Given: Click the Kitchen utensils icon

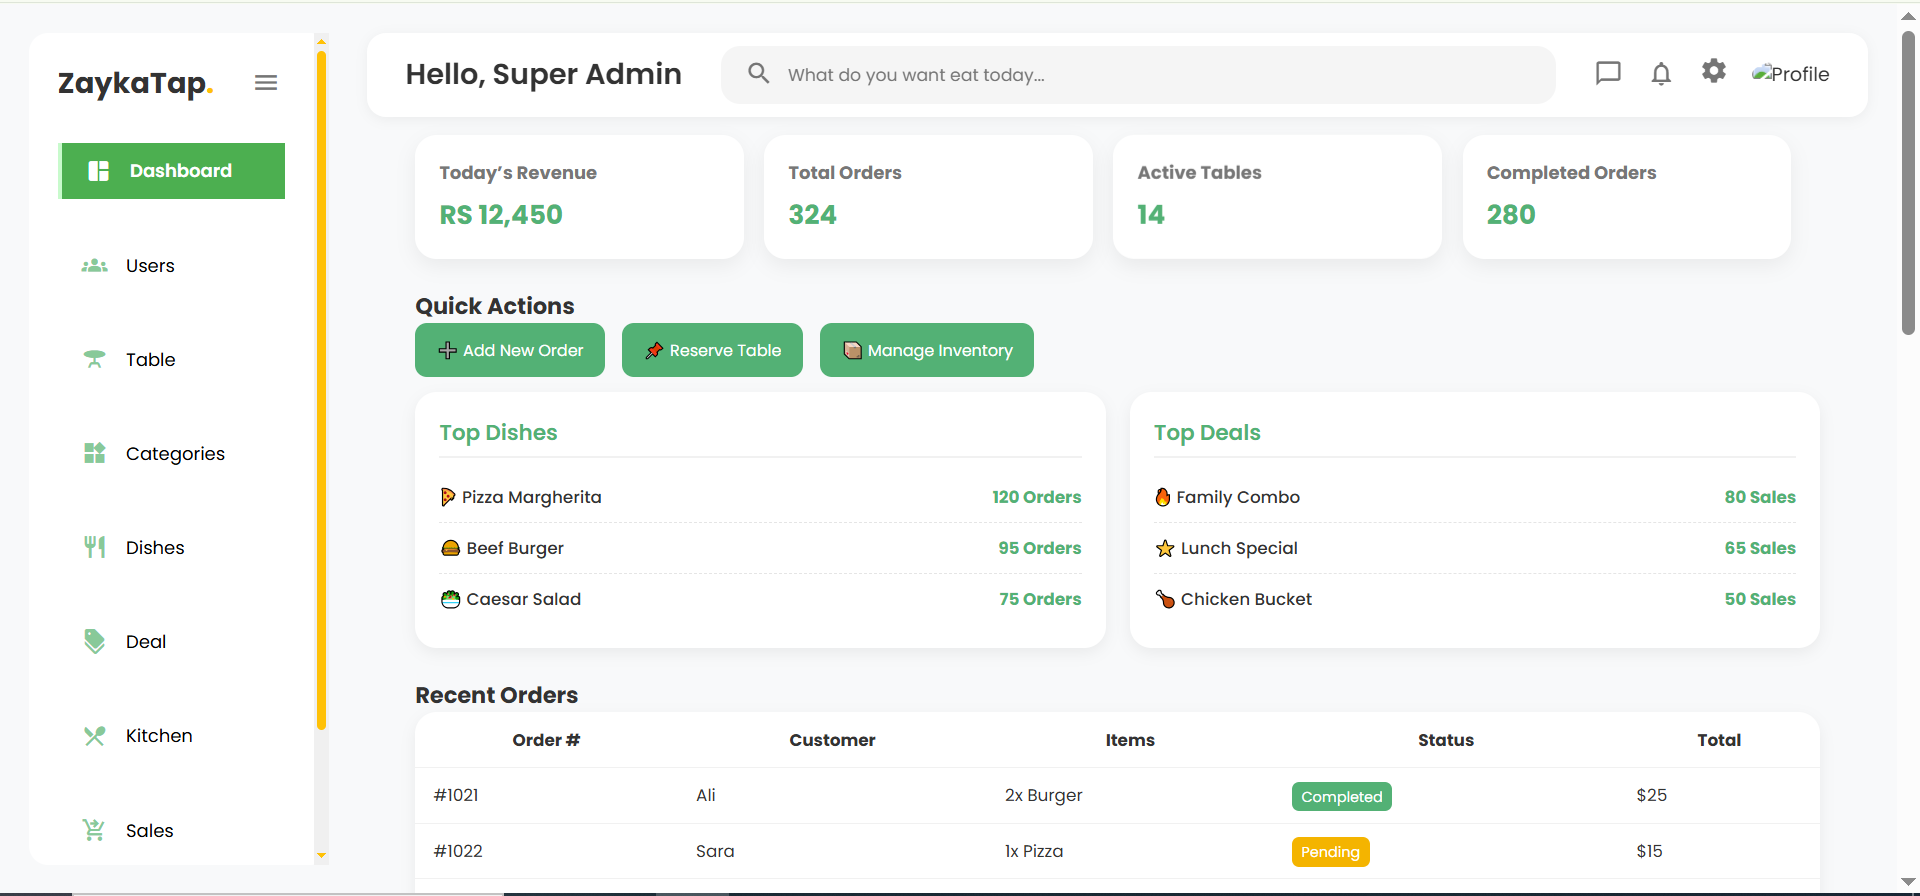Looking at the screenshot, I should pos(95,736).
